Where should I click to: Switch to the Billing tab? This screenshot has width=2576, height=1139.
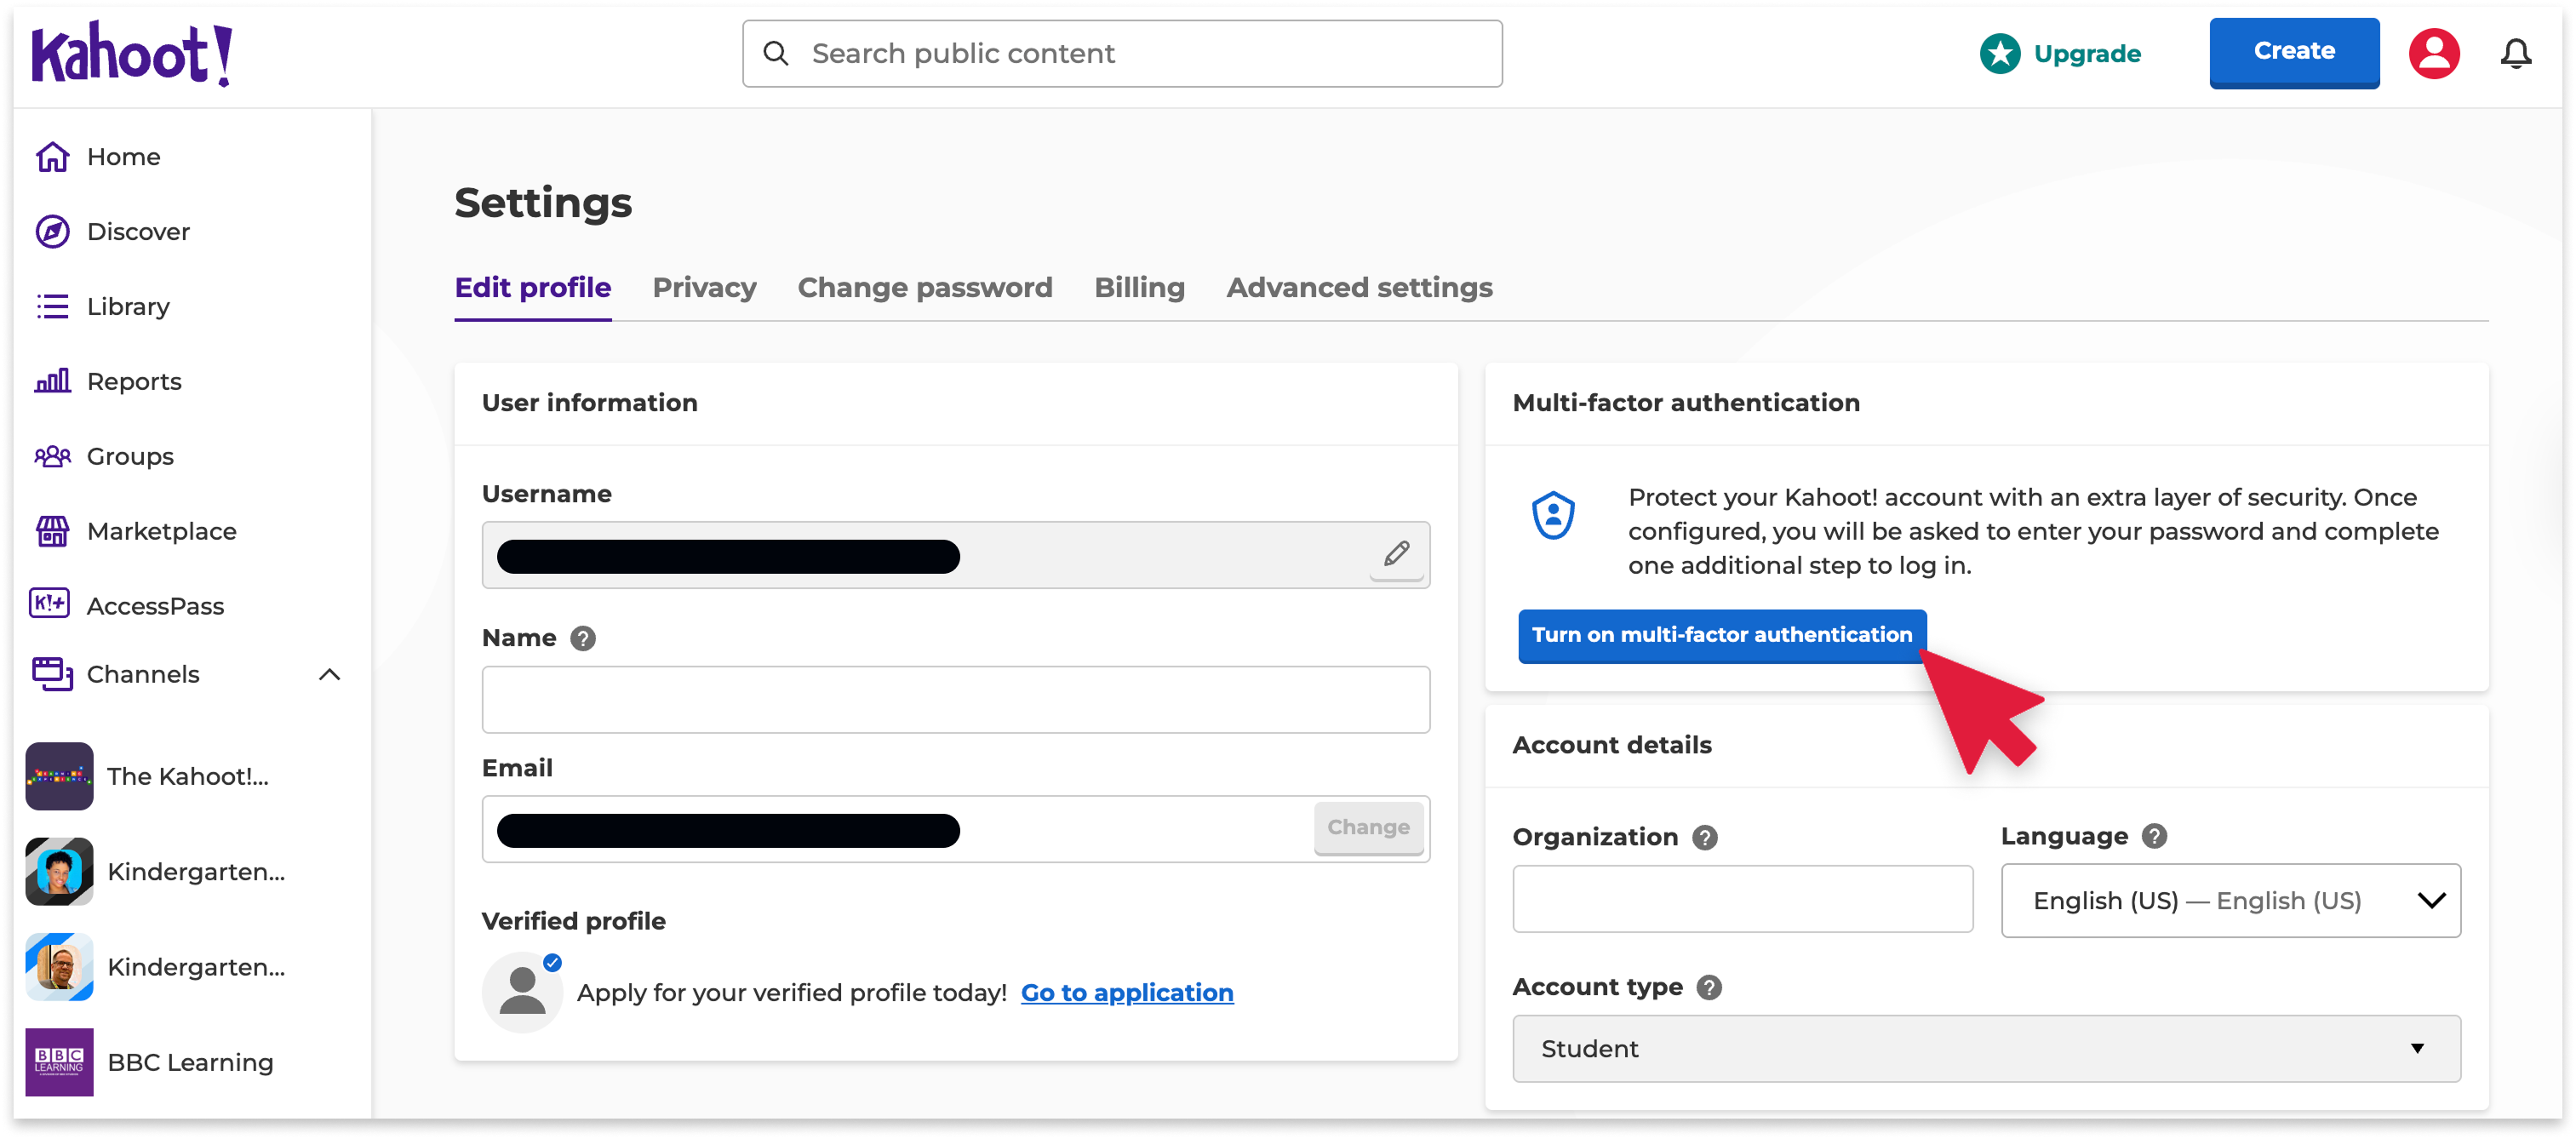1139,288
